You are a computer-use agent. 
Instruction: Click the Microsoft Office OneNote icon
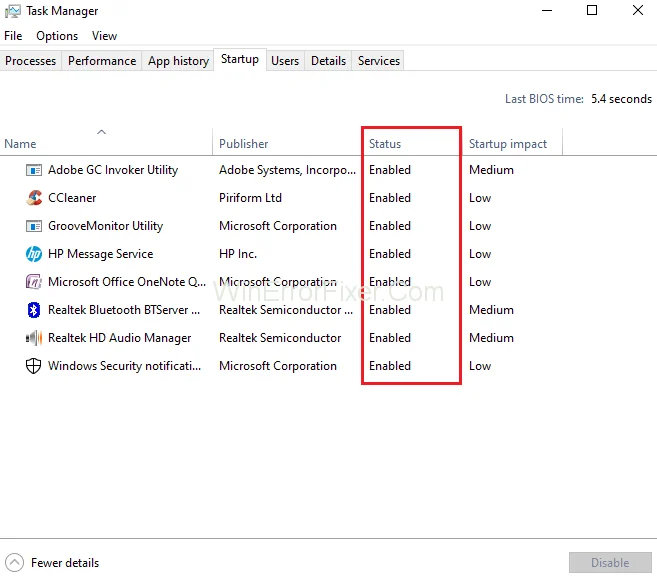coord(34,282)
